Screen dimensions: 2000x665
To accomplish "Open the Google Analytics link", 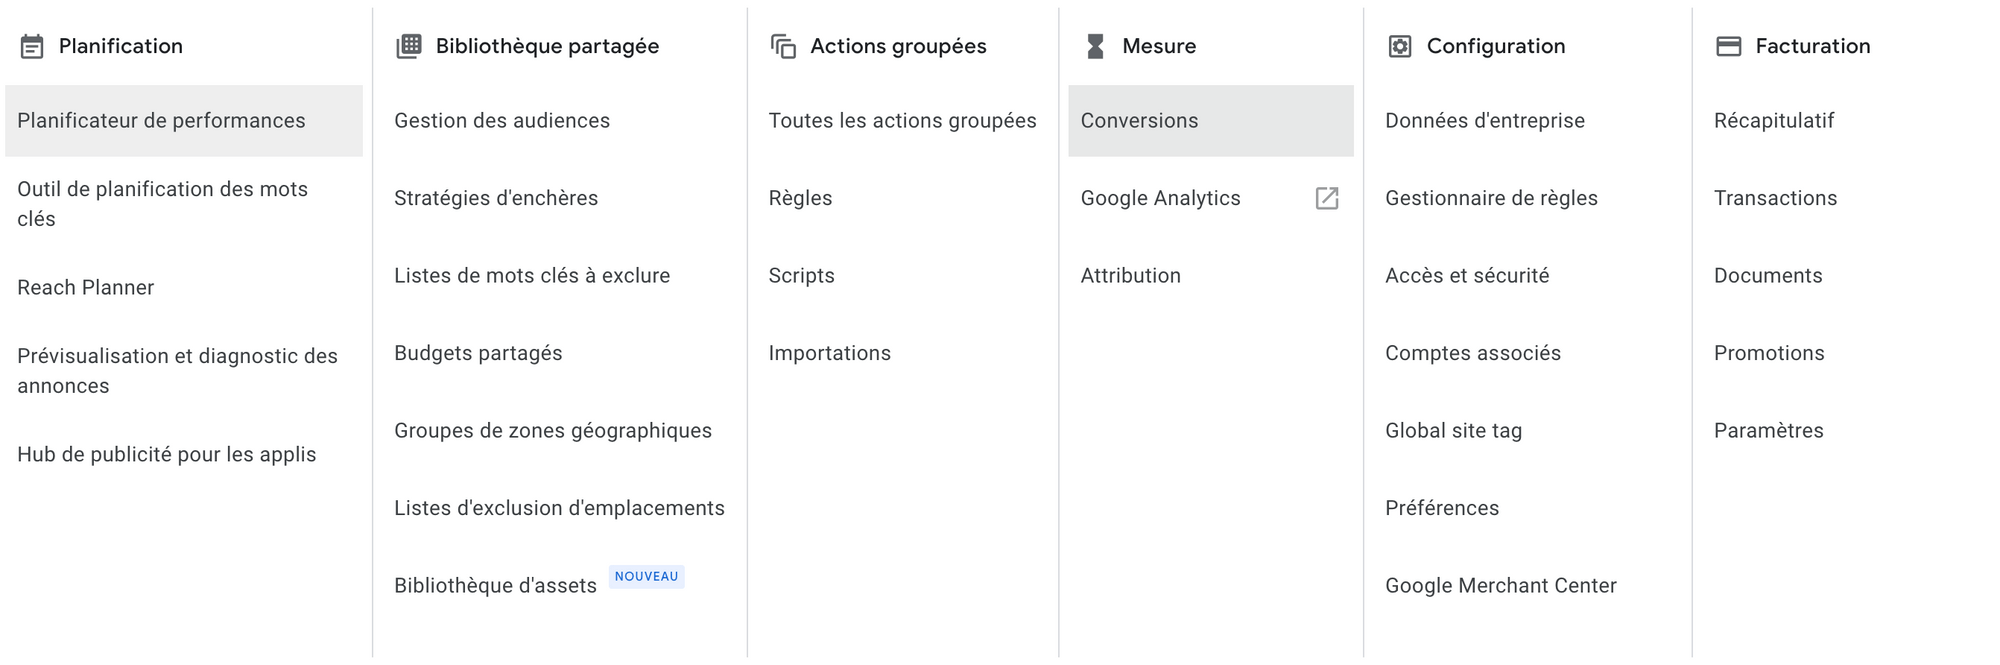I will [x=1160, y=198].
